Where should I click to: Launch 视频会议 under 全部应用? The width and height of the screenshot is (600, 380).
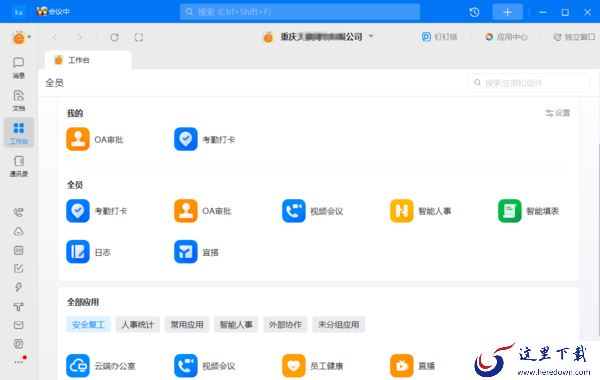click(205, 366)
